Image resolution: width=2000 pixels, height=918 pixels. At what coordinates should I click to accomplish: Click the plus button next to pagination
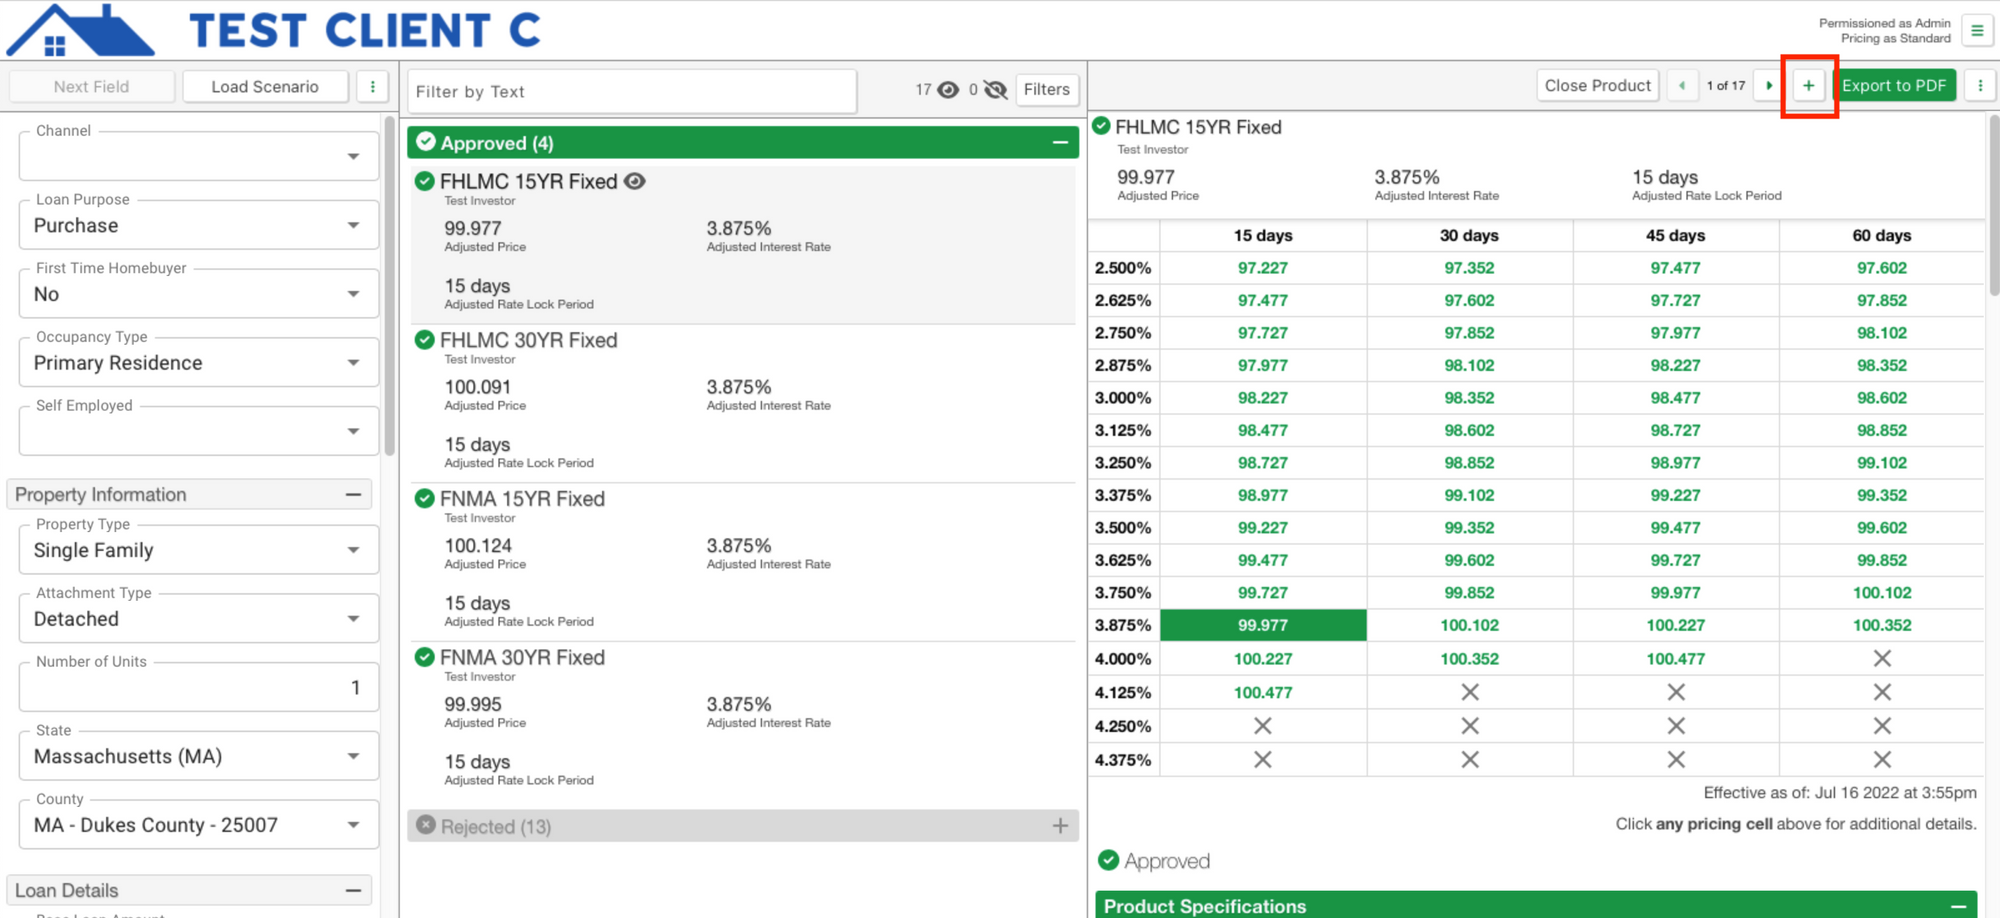1808,86
